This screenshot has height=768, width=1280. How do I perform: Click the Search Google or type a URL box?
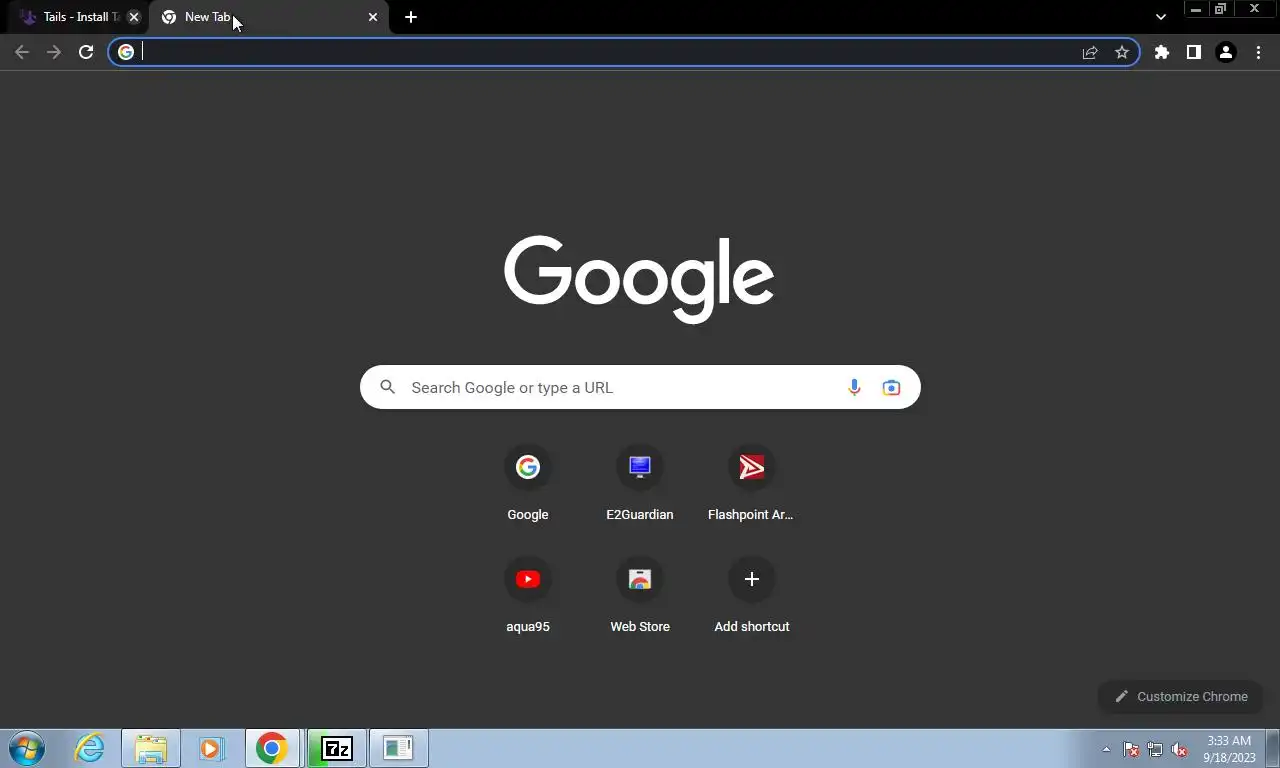640,387
